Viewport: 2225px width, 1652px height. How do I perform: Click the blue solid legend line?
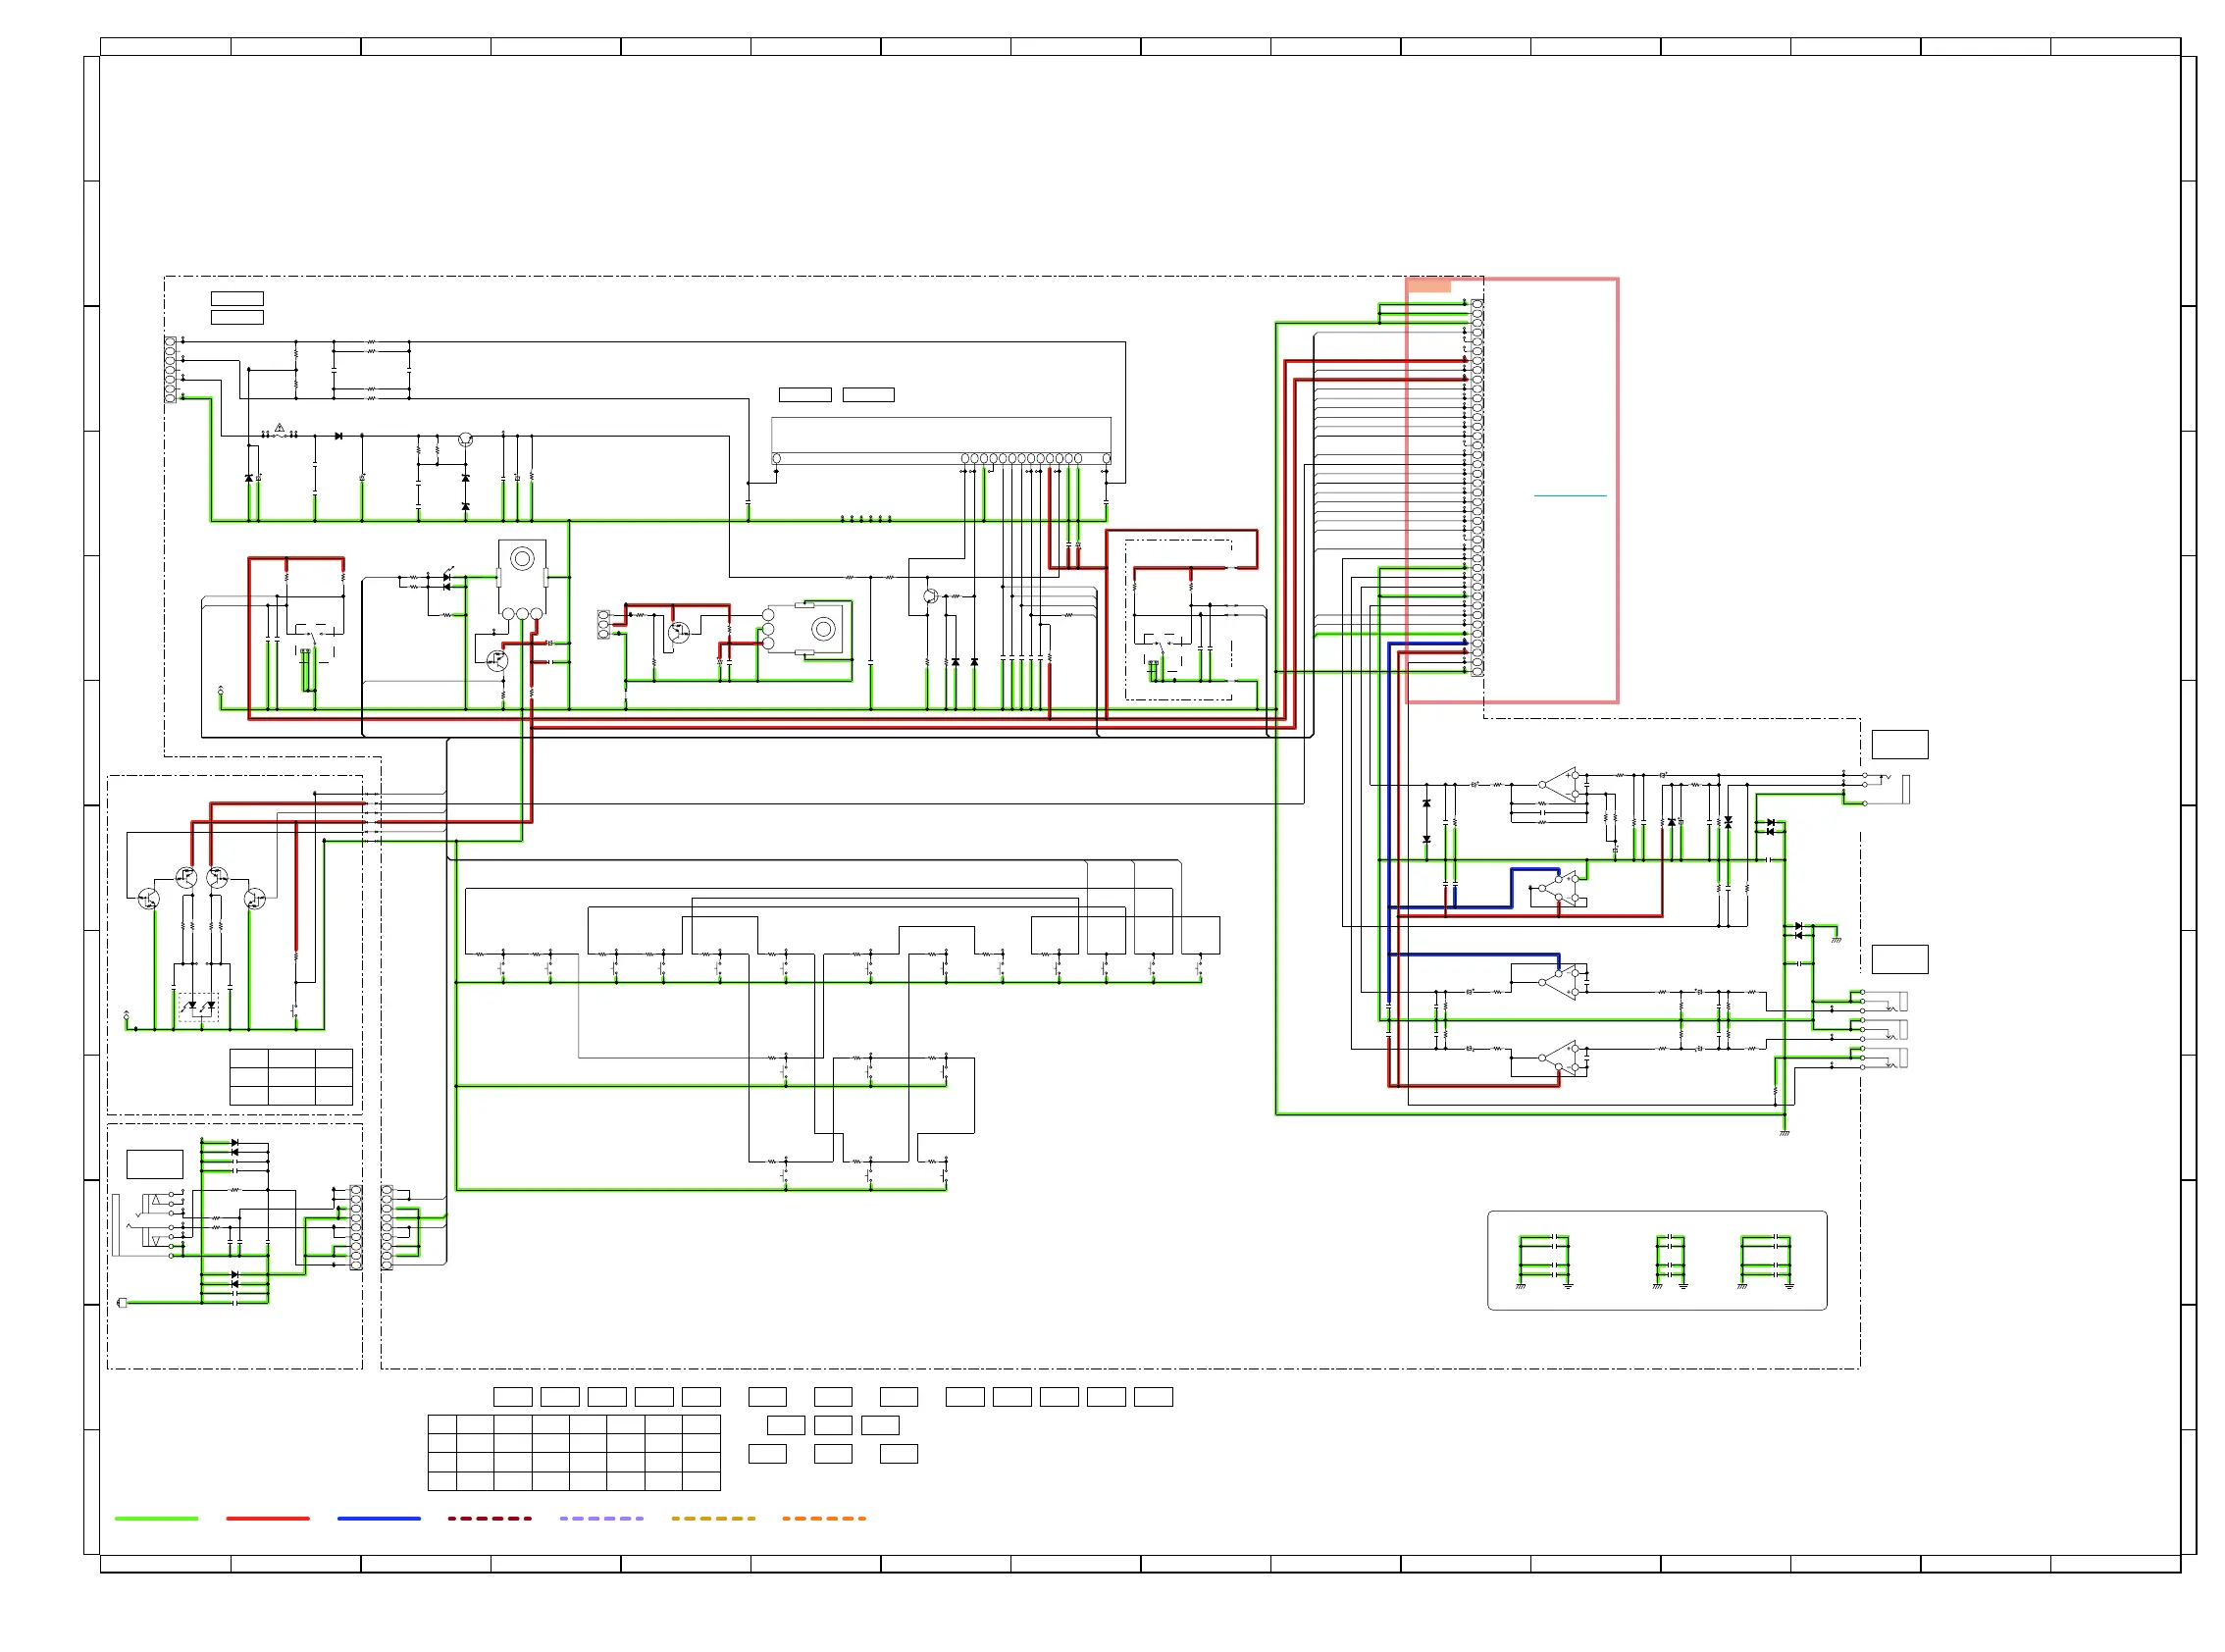pos(379,1518)
